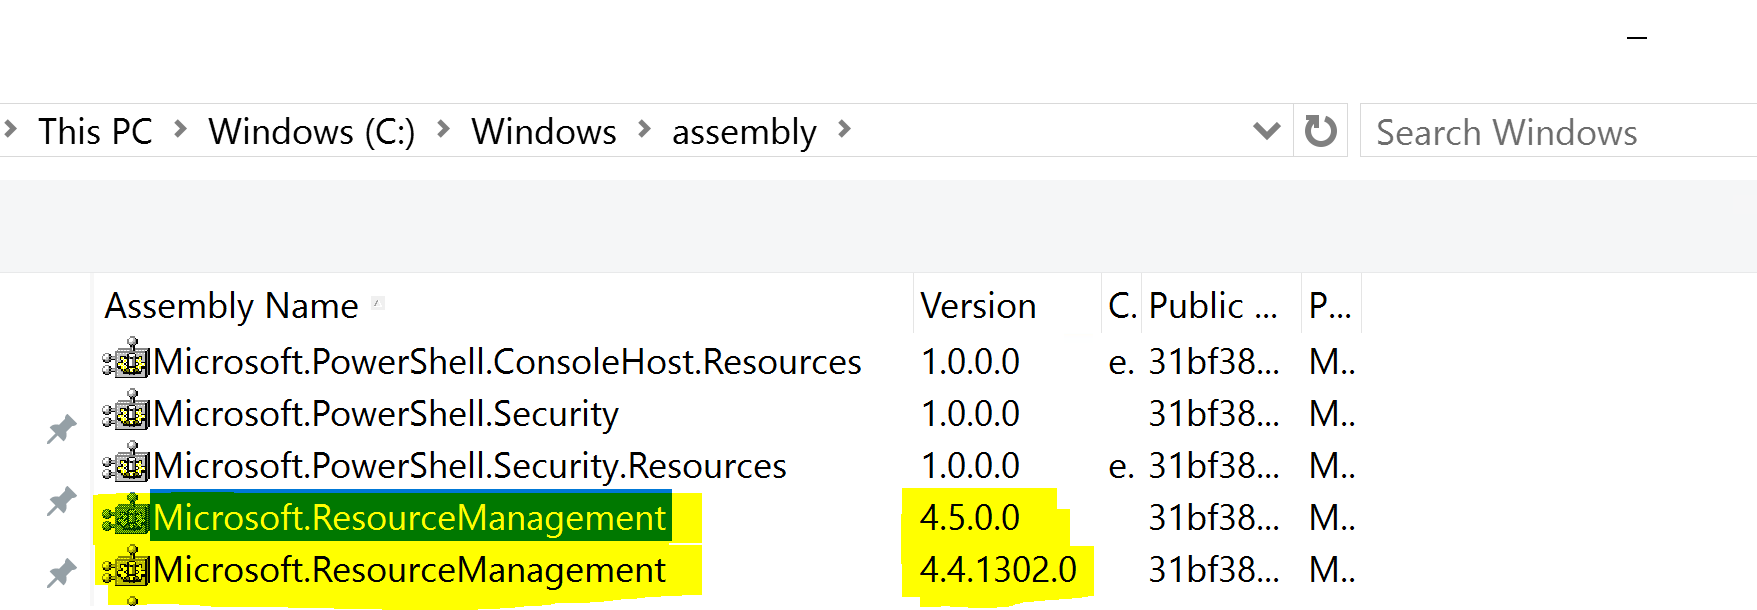Click 'M..' cell in ConsoleHost.Resources row
1757x610 pixels.
pos(1332,362)
